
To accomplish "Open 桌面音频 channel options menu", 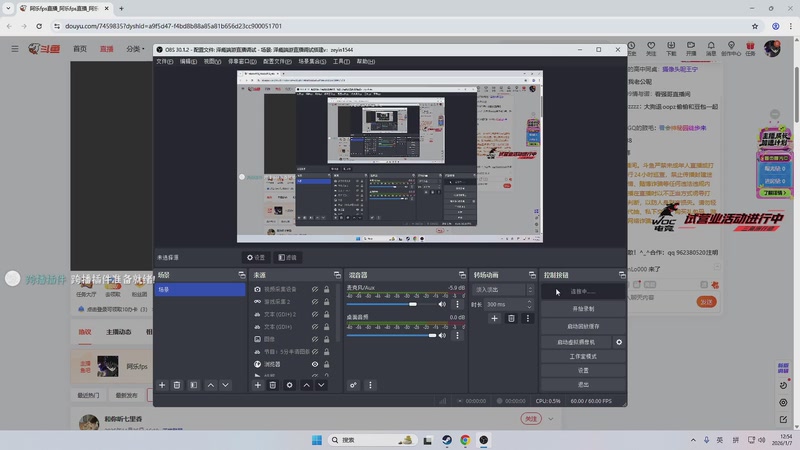I will pos(458,335).
